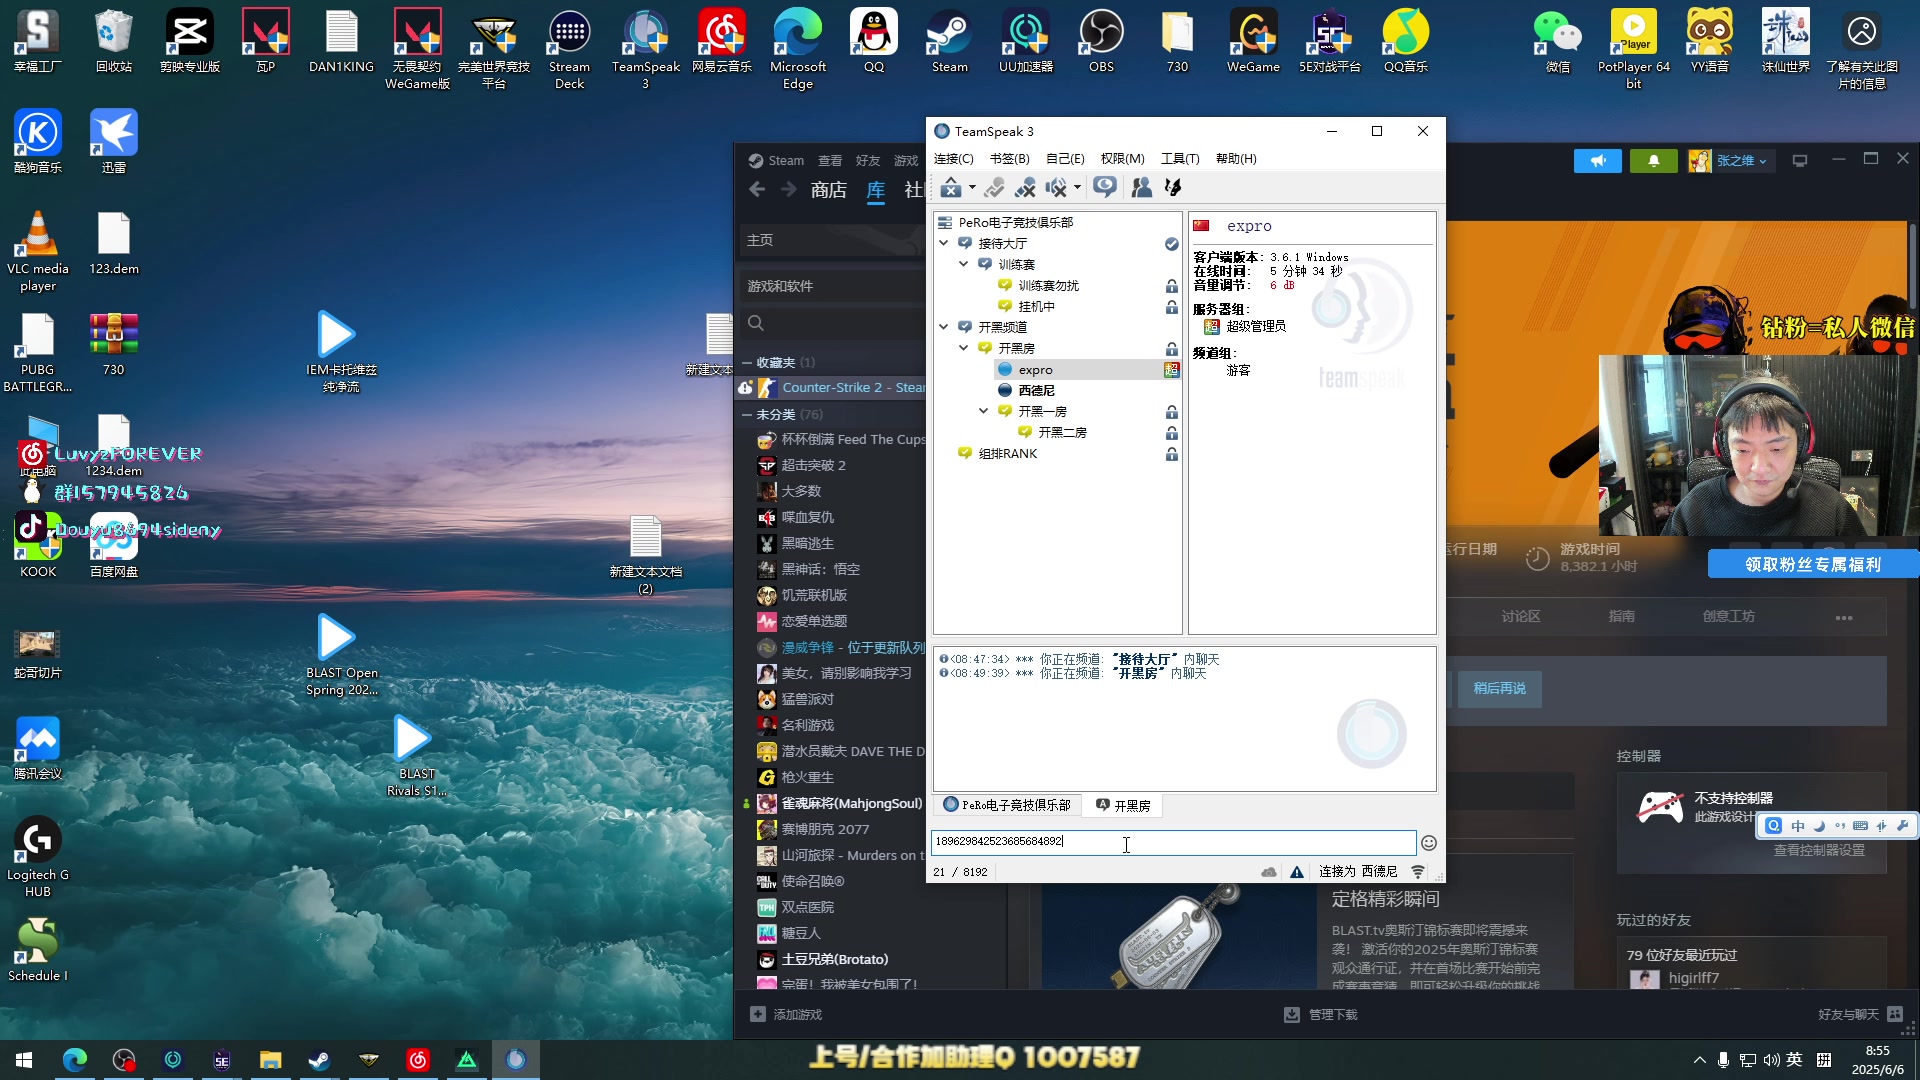This screenshot has height=1080, width=1920.
Task: Open 权限(M) menu
Action: 1122,159
